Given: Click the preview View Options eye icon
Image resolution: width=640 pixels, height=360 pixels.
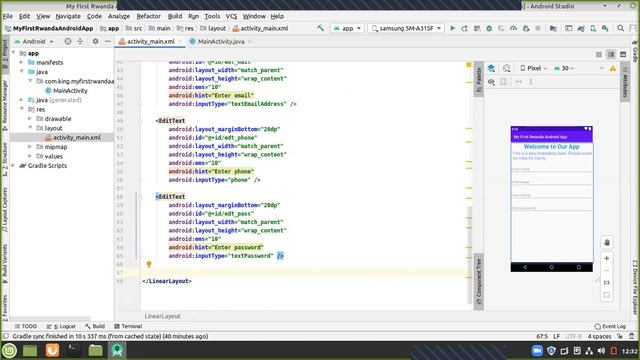Looking at the screenshot, I should coord(491,82).
